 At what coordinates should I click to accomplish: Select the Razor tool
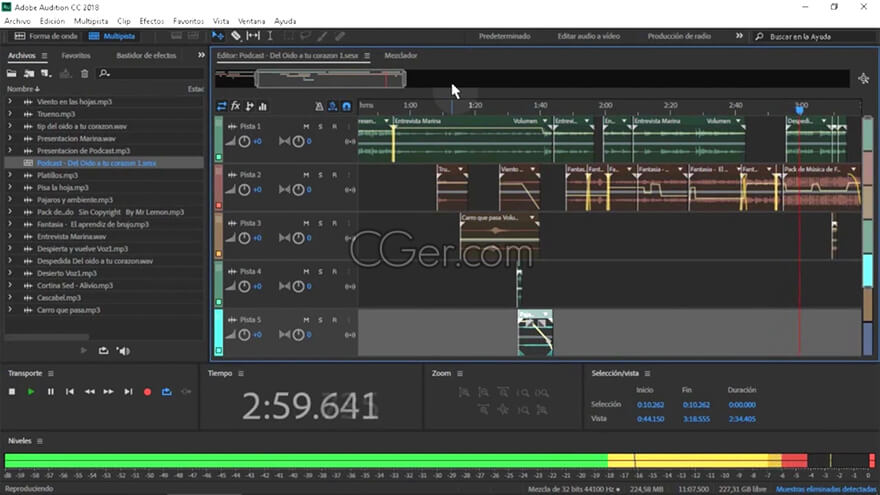[236, 36]
